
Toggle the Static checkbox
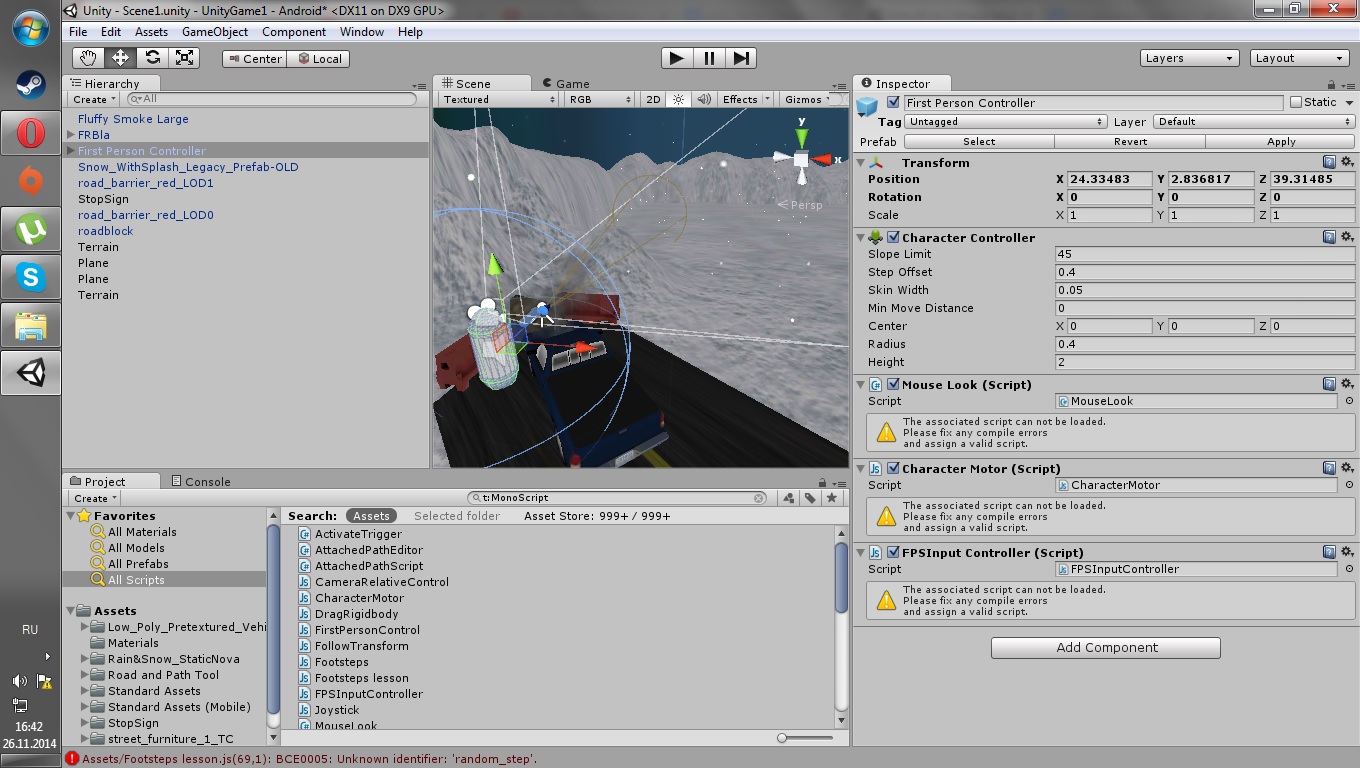coord(1296,102)
